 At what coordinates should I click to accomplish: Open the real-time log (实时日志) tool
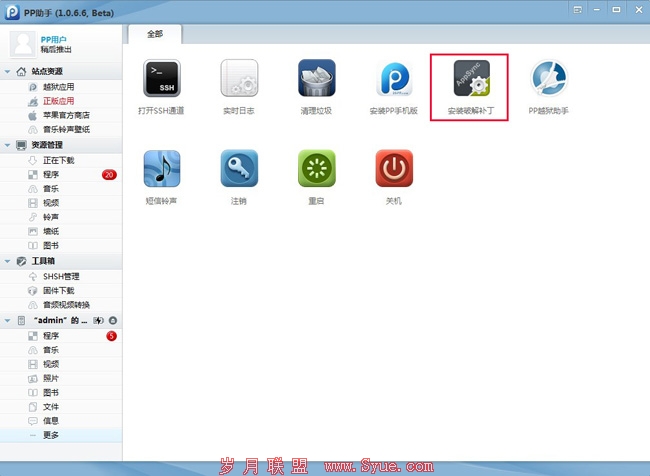239,78
